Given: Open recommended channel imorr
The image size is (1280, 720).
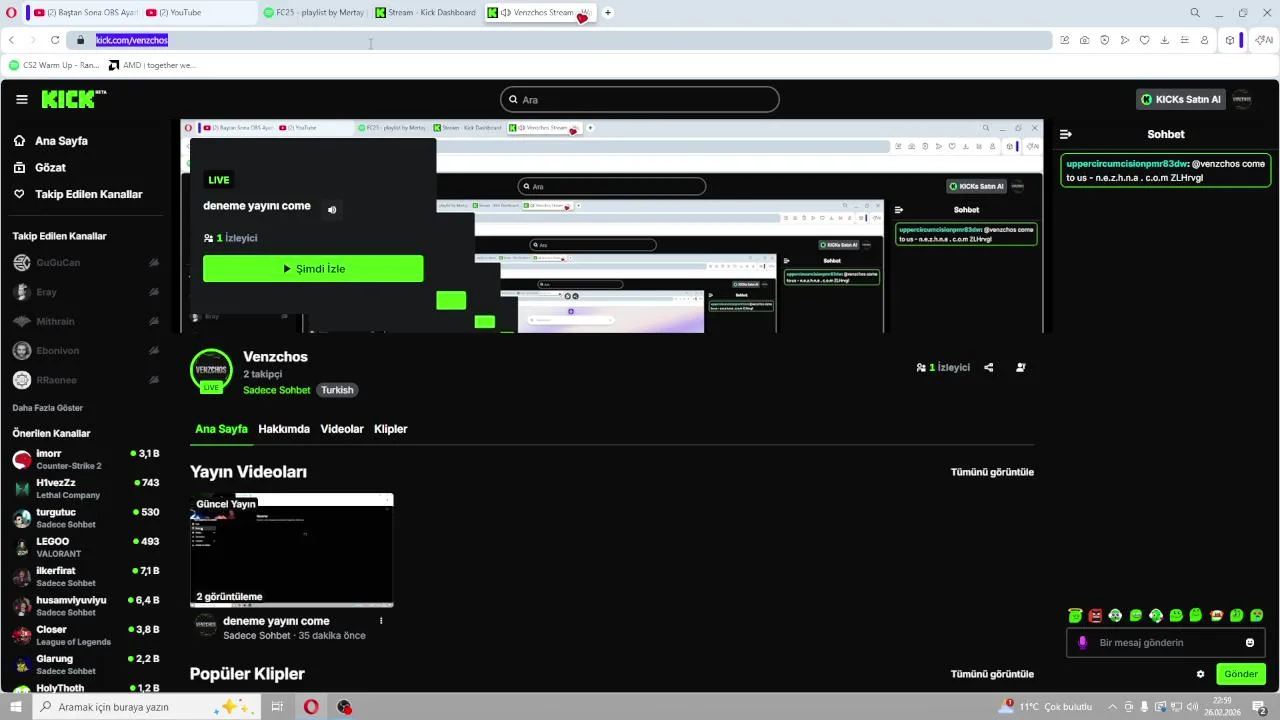Looking at the screenshot, I should pyautogui.click(x=86, y=459).
